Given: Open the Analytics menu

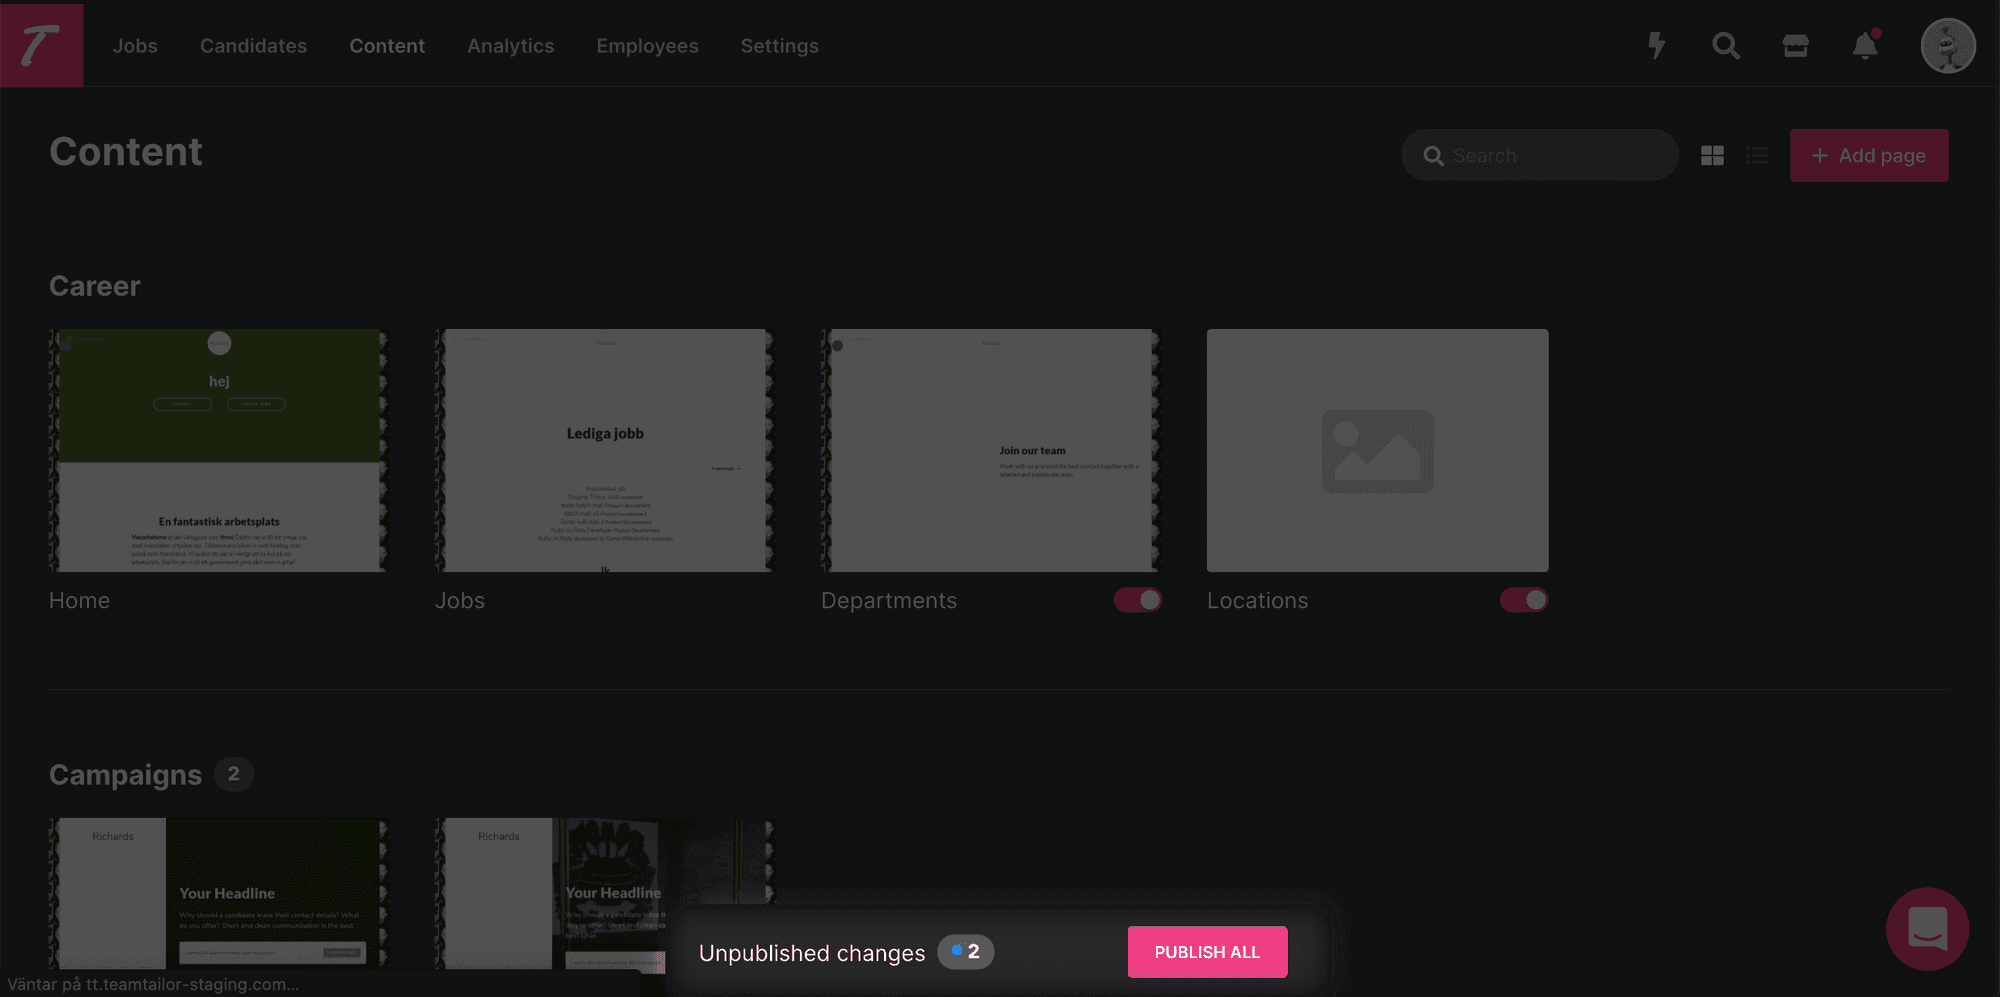Looking at the screenshot, I should (510, 46).
